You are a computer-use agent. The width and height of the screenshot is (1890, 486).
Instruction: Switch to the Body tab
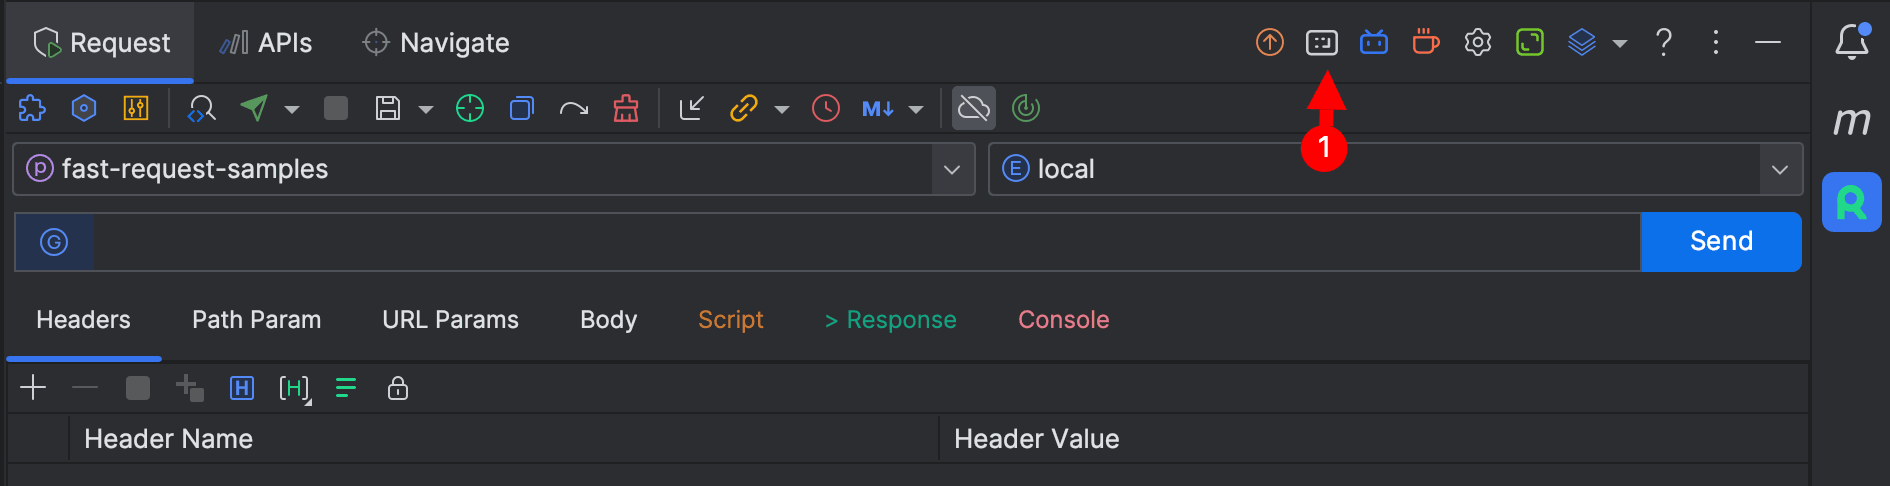608,320
